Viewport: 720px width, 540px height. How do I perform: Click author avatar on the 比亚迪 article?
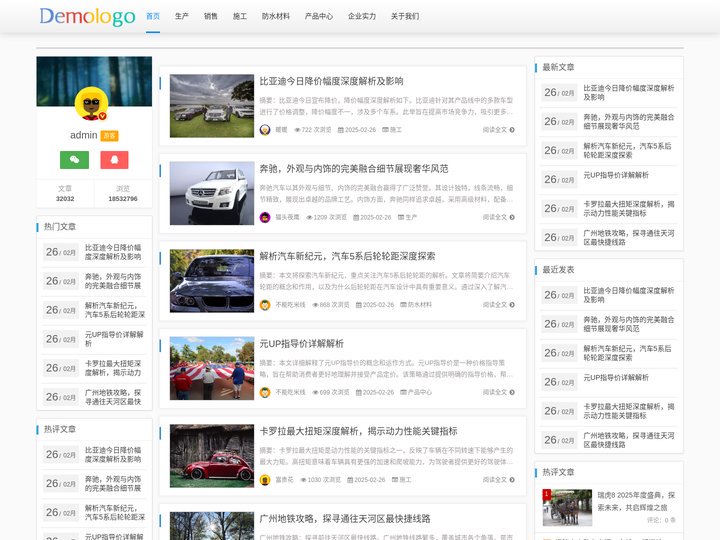tap(265, 130)
